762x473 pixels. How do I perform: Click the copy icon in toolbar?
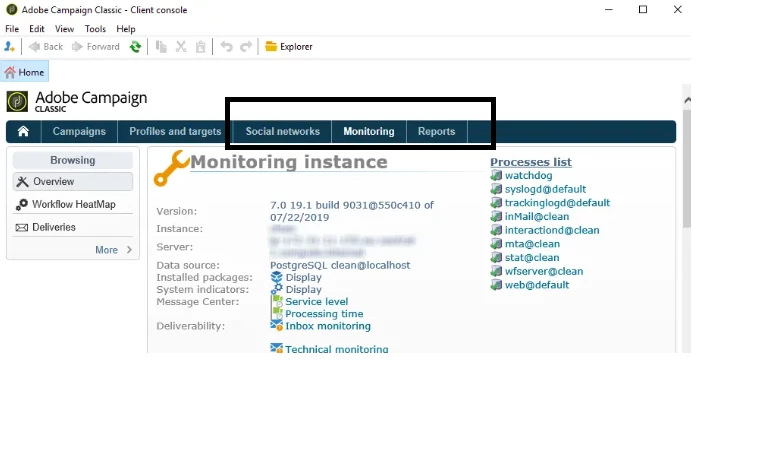point(161,47)
